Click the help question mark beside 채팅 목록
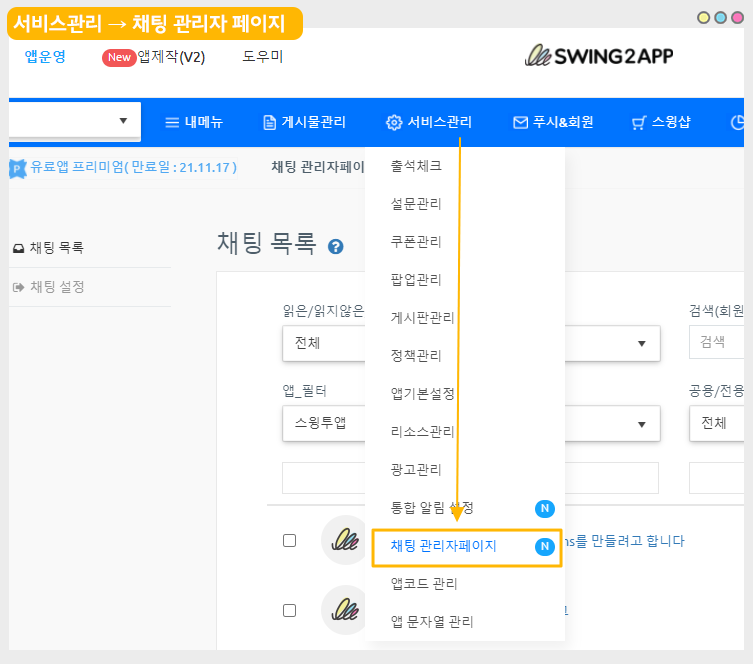Viewport: 753px width, 664px height. pyautogui.click(x=336, y=246)
